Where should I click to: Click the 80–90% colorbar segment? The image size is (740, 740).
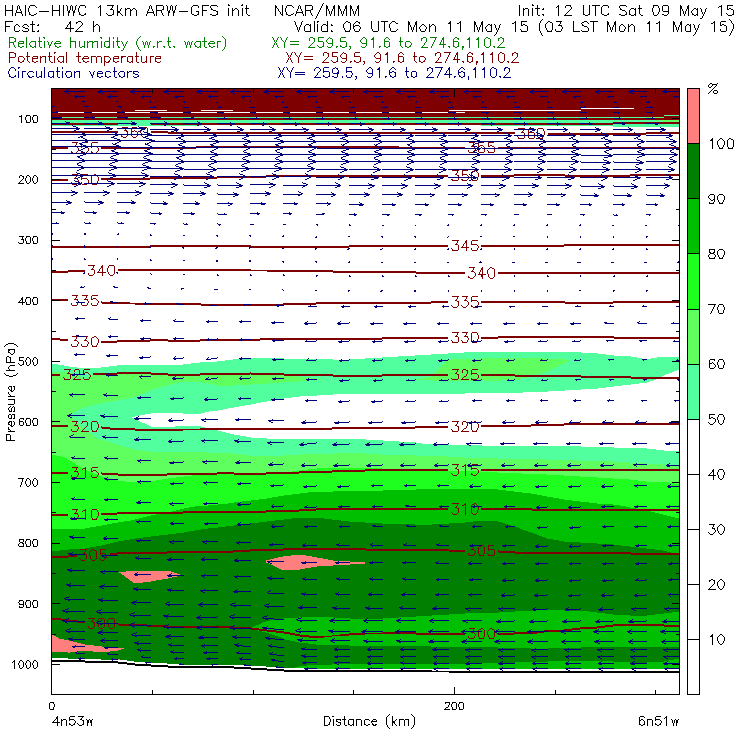click(x=693, y=226)
